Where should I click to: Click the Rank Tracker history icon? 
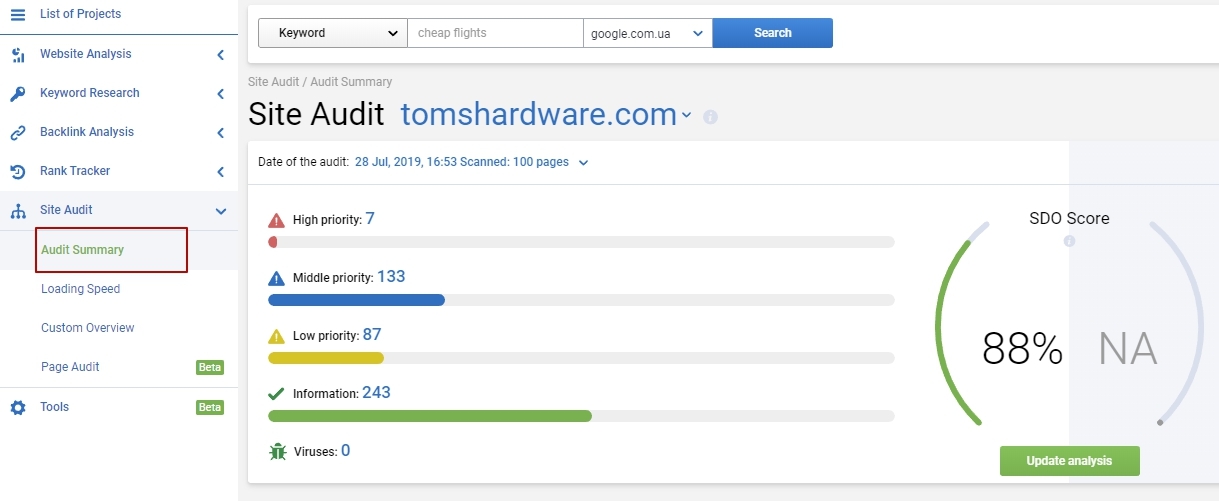[x=17, y=171]
